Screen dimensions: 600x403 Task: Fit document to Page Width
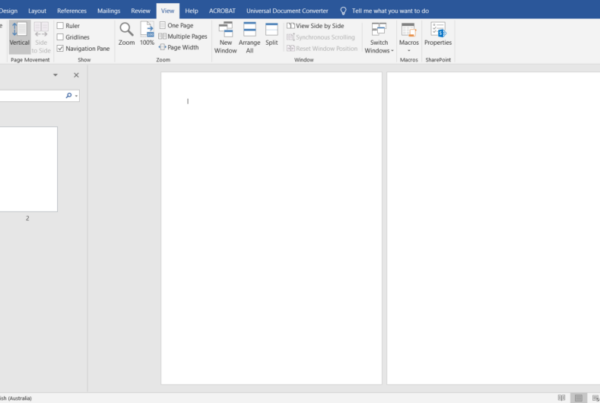(179, 47)
